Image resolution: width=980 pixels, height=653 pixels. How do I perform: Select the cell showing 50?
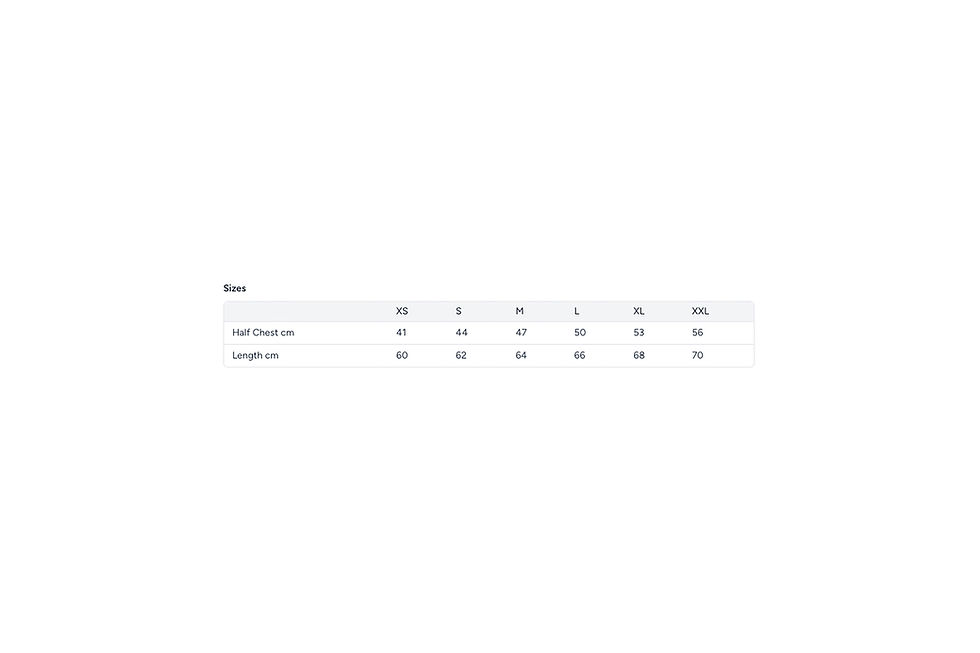[x=580, y=333]
